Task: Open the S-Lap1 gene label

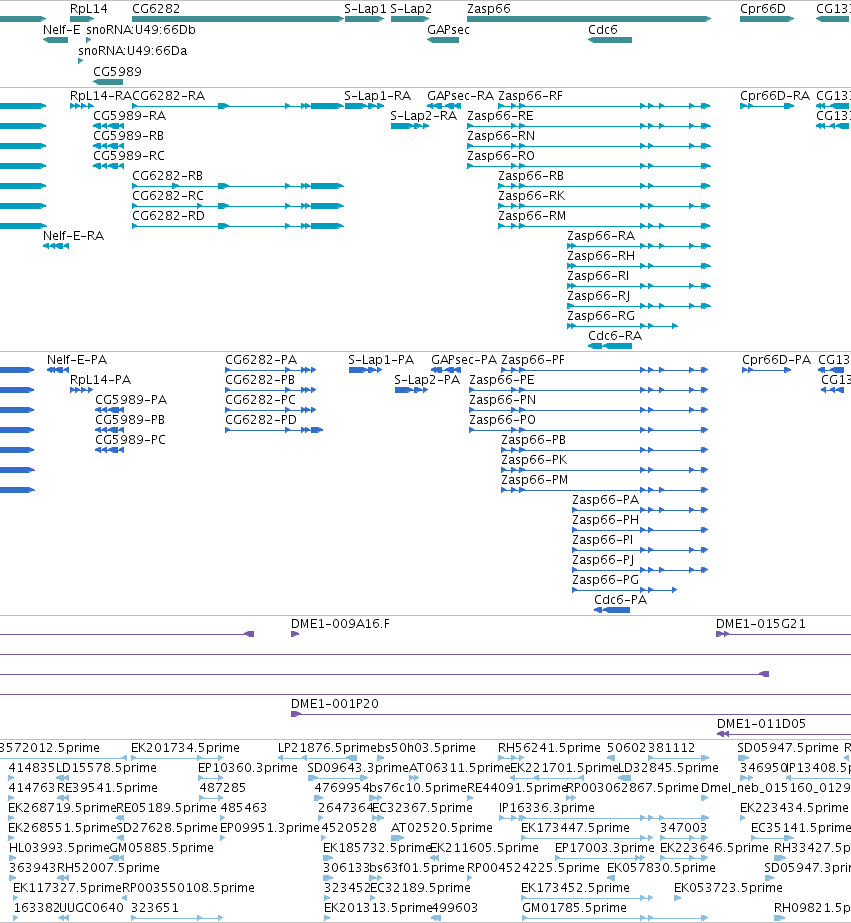Action: point(365,9)
